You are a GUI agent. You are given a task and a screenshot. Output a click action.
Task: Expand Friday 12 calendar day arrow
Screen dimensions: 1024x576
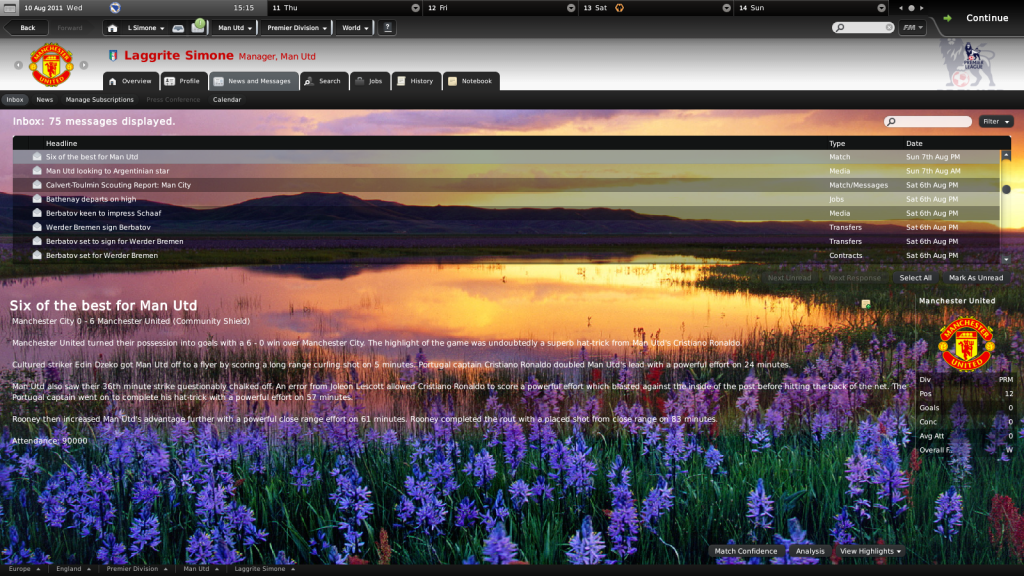tap(571, 8)
